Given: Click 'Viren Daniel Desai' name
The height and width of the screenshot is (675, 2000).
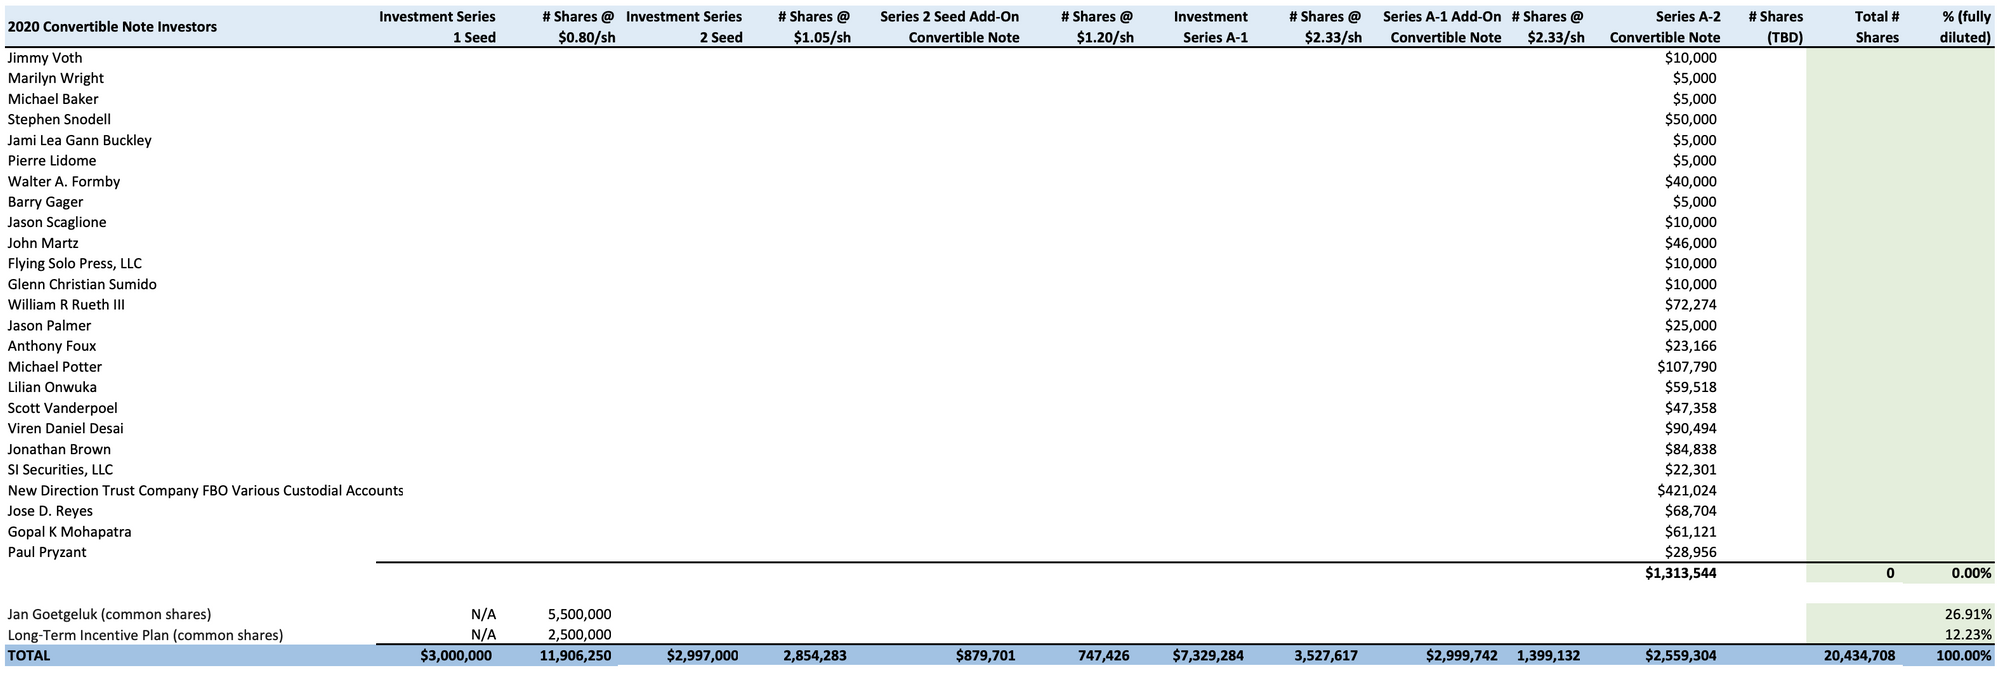Looking at the screenshot, I should coord(66,428).
